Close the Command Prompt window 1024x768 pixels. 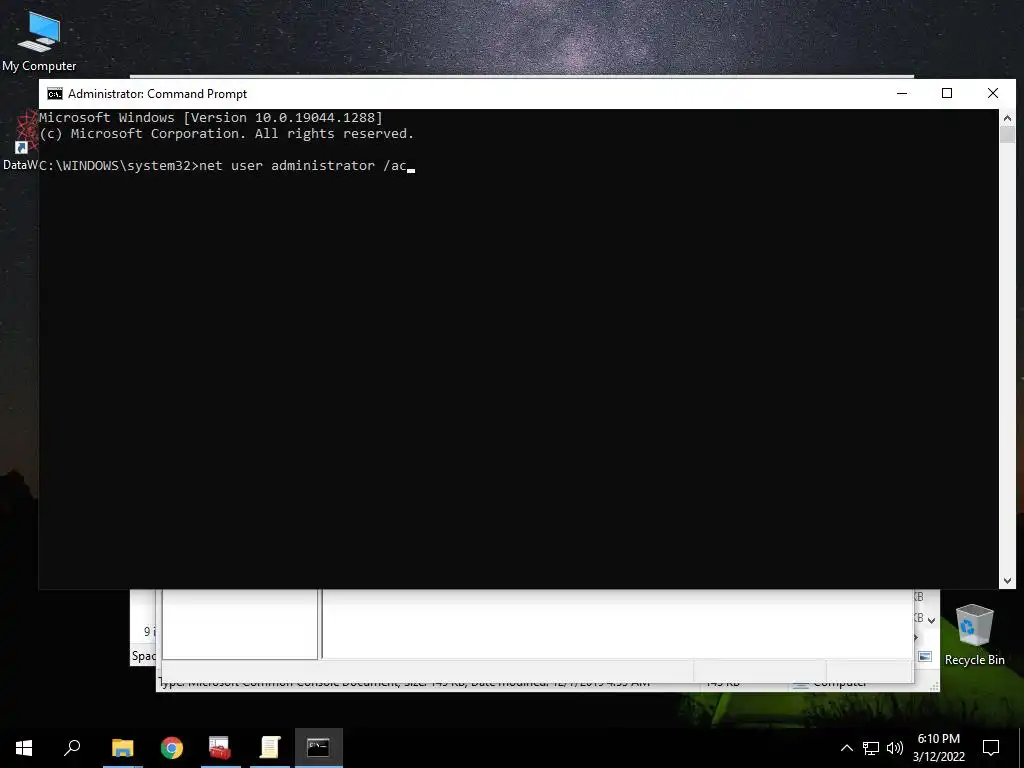click(x=993, y=93)
